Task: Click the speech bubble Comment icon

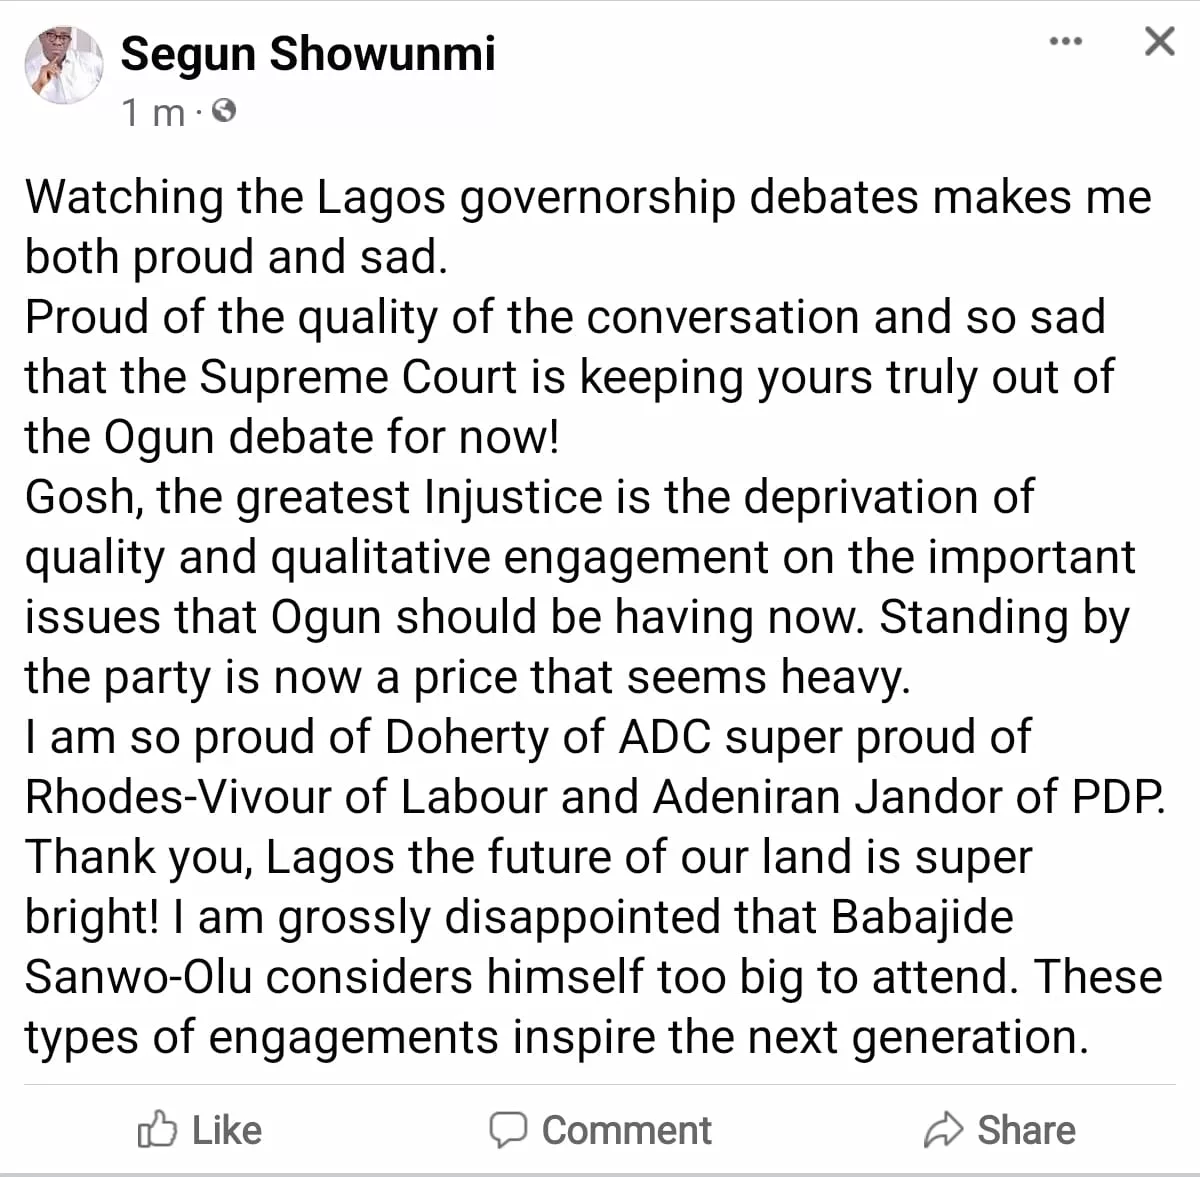Action: [x=508, y=1130]
